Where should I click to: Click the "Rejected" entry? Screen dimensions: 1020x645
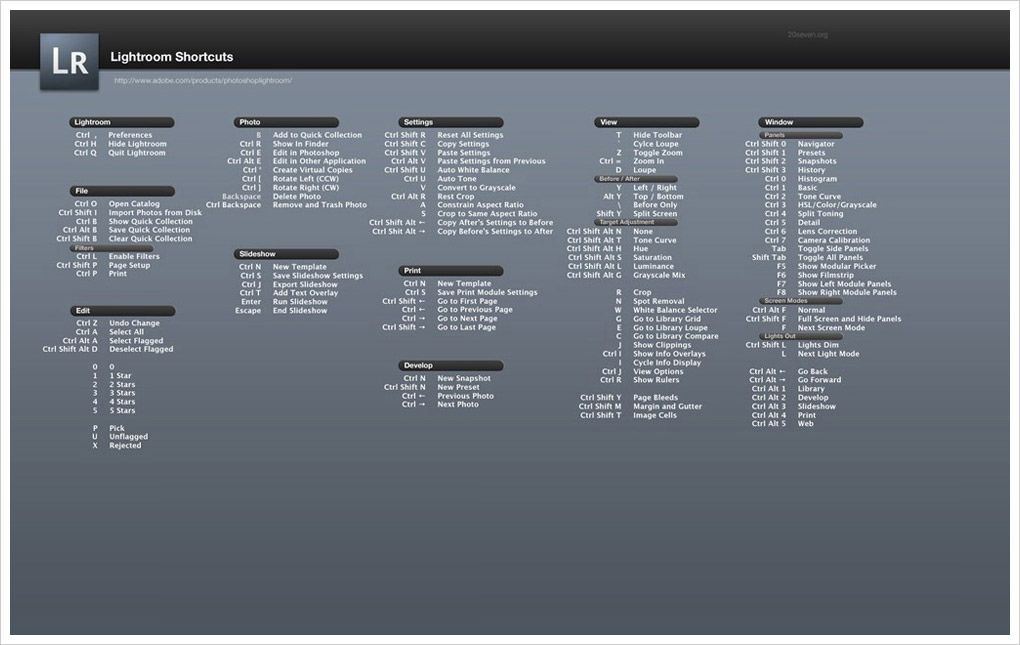tap(126, 446)
